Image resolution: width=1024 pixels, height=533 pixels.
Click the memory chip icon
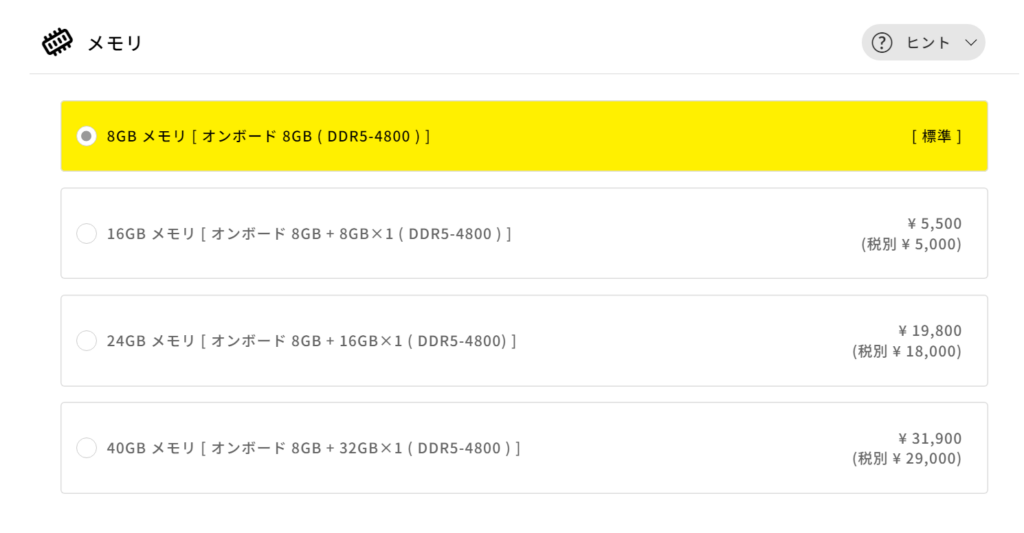pyautogui.click(x=57, y=42)
